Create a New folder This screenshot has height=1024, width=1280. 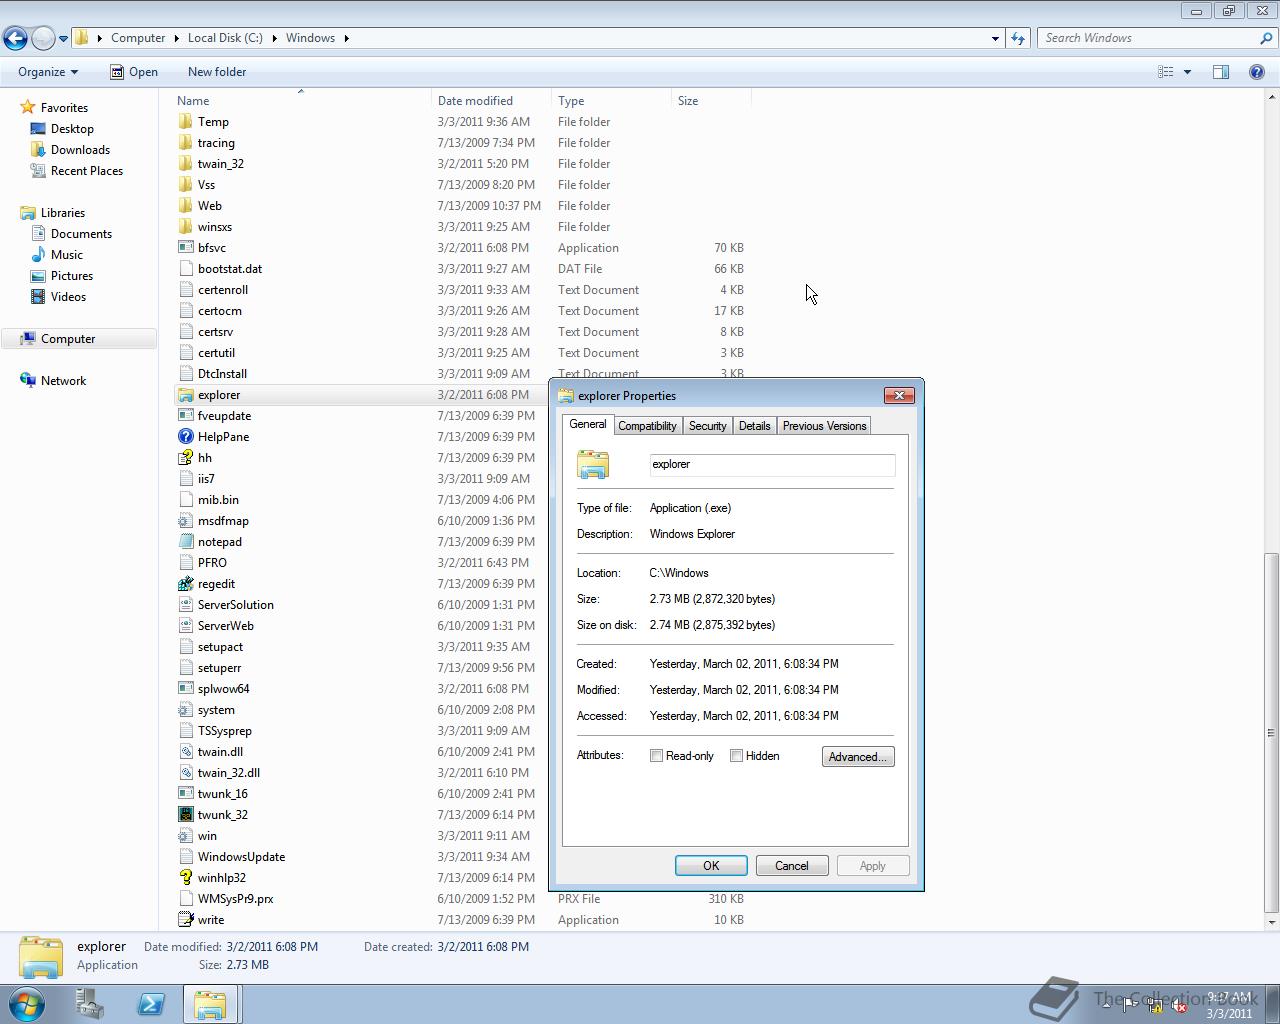point(217,72)
